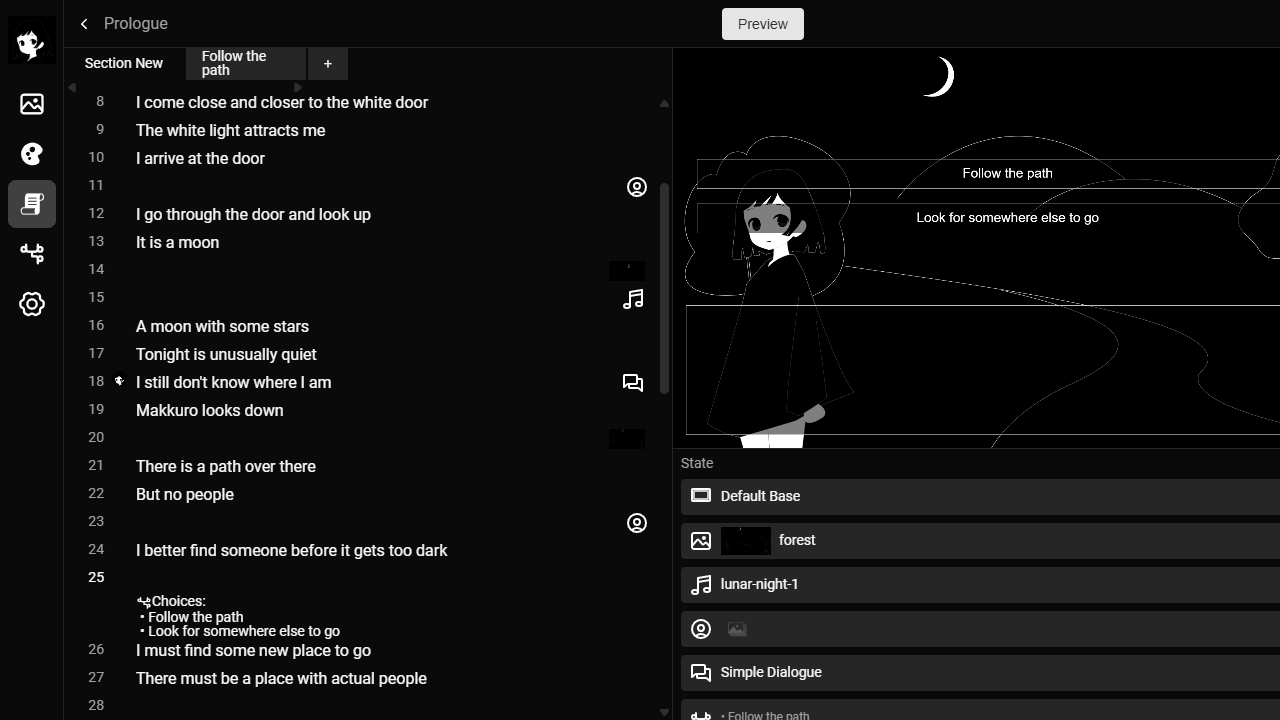This screenshot has width=1280, height=720.
Task: Click the Preview button
Action: click(x=763, y=24)
